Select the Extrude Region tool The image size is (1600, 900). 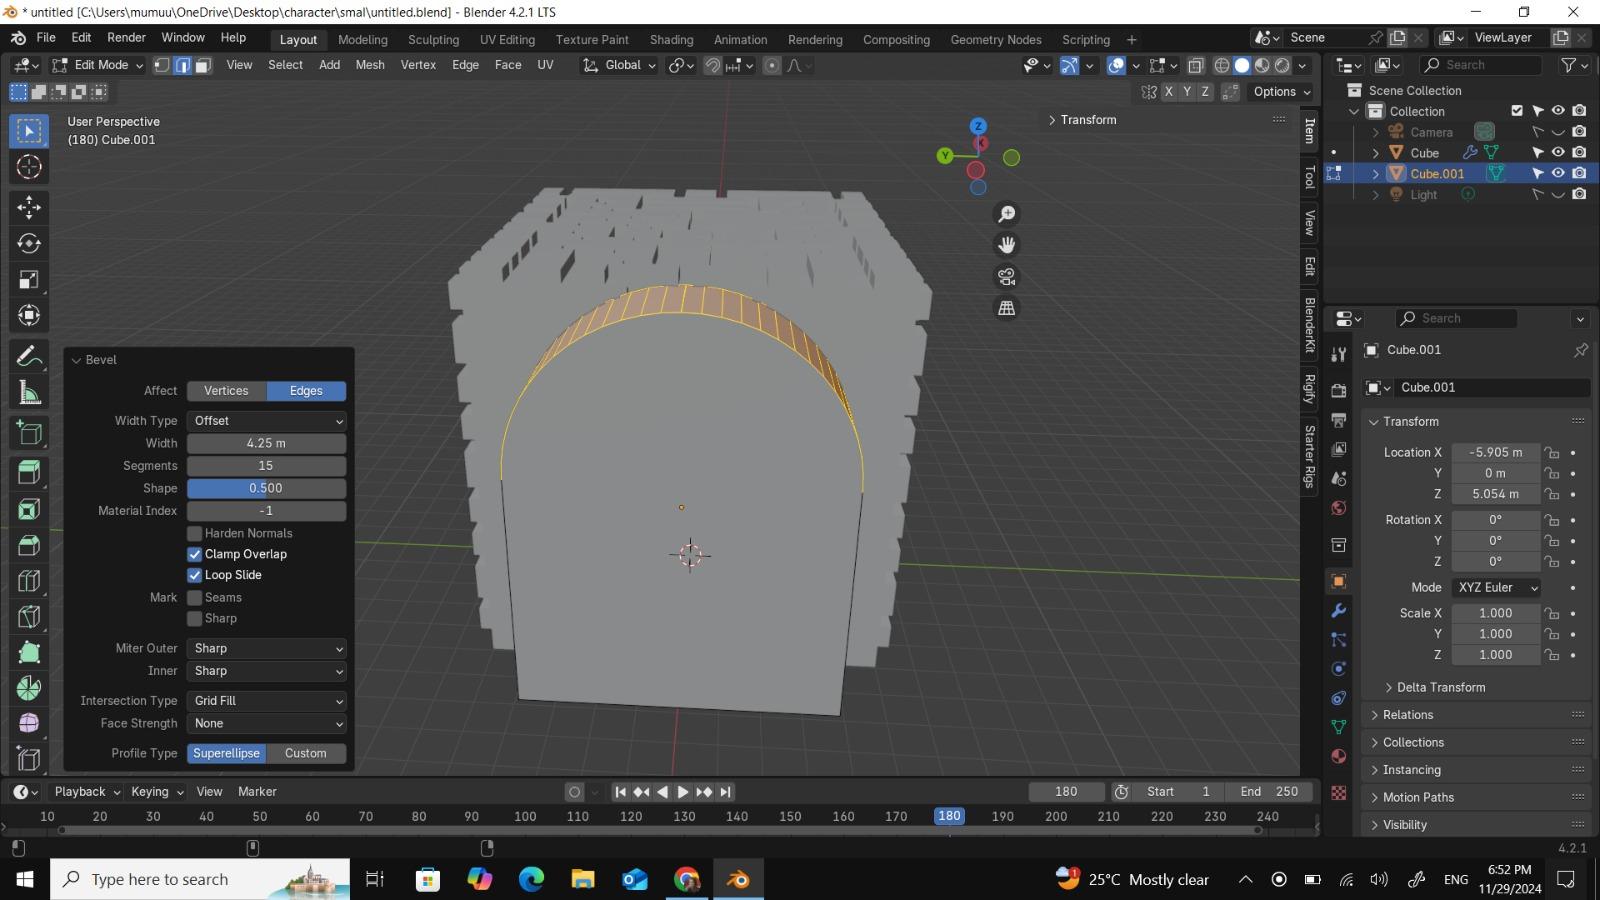29,472
